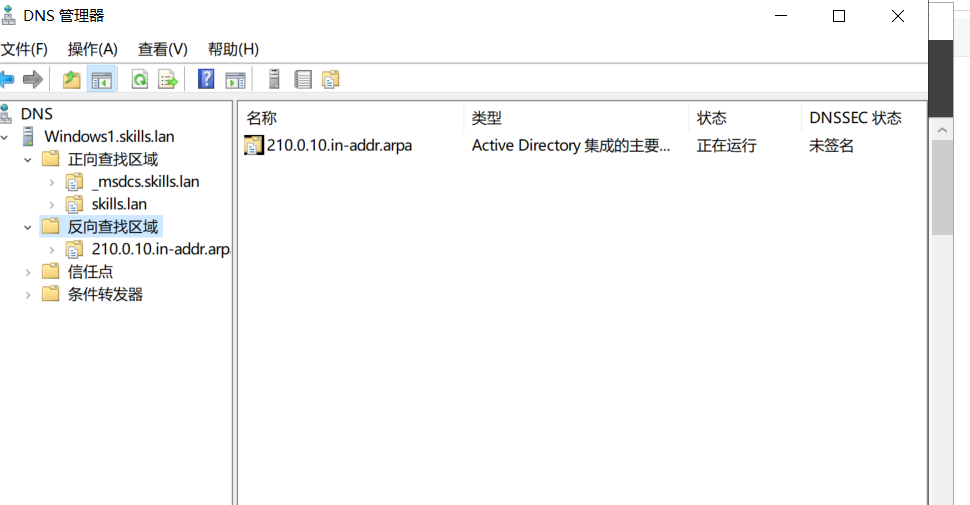Click the records list toolbar icon

[x=302, y=79]
